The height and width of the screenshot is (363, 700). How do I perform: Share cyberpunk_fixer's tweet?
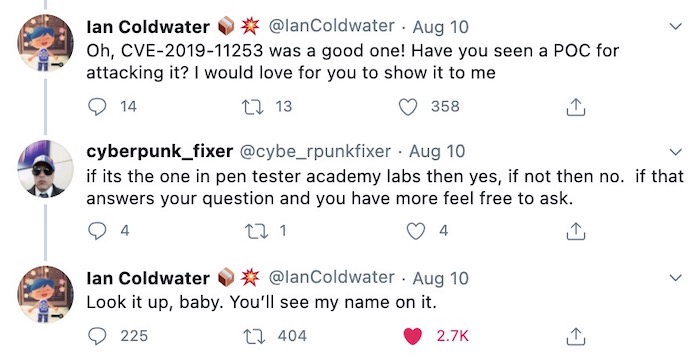click(575, 231)
